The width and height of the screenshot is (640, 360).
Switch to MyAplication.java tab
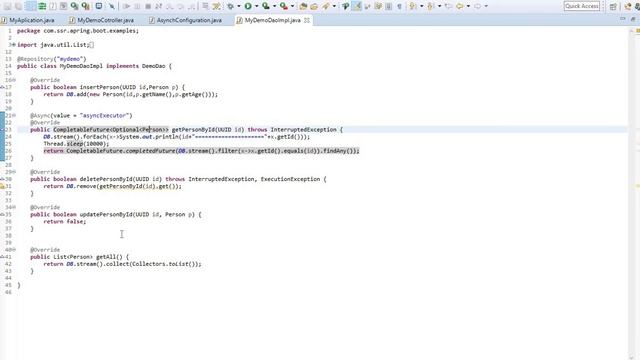28,20
